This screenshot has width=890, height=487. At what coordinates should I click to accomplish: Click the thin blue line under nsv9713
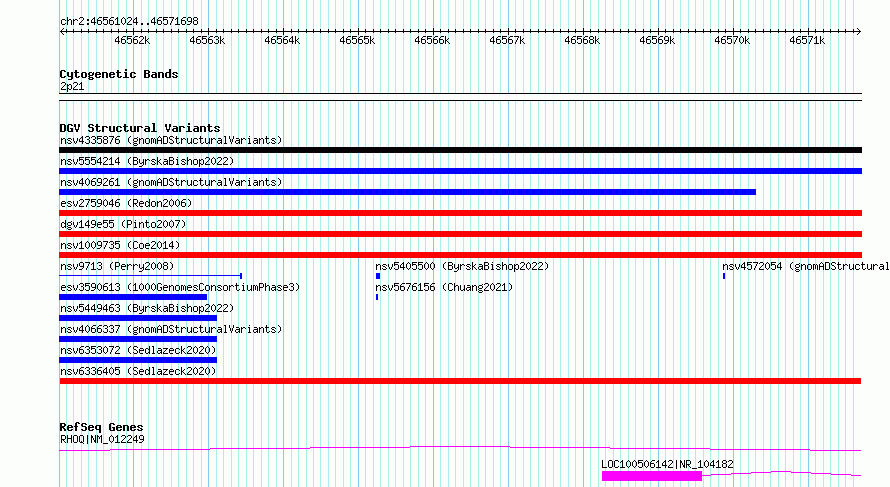150,276
